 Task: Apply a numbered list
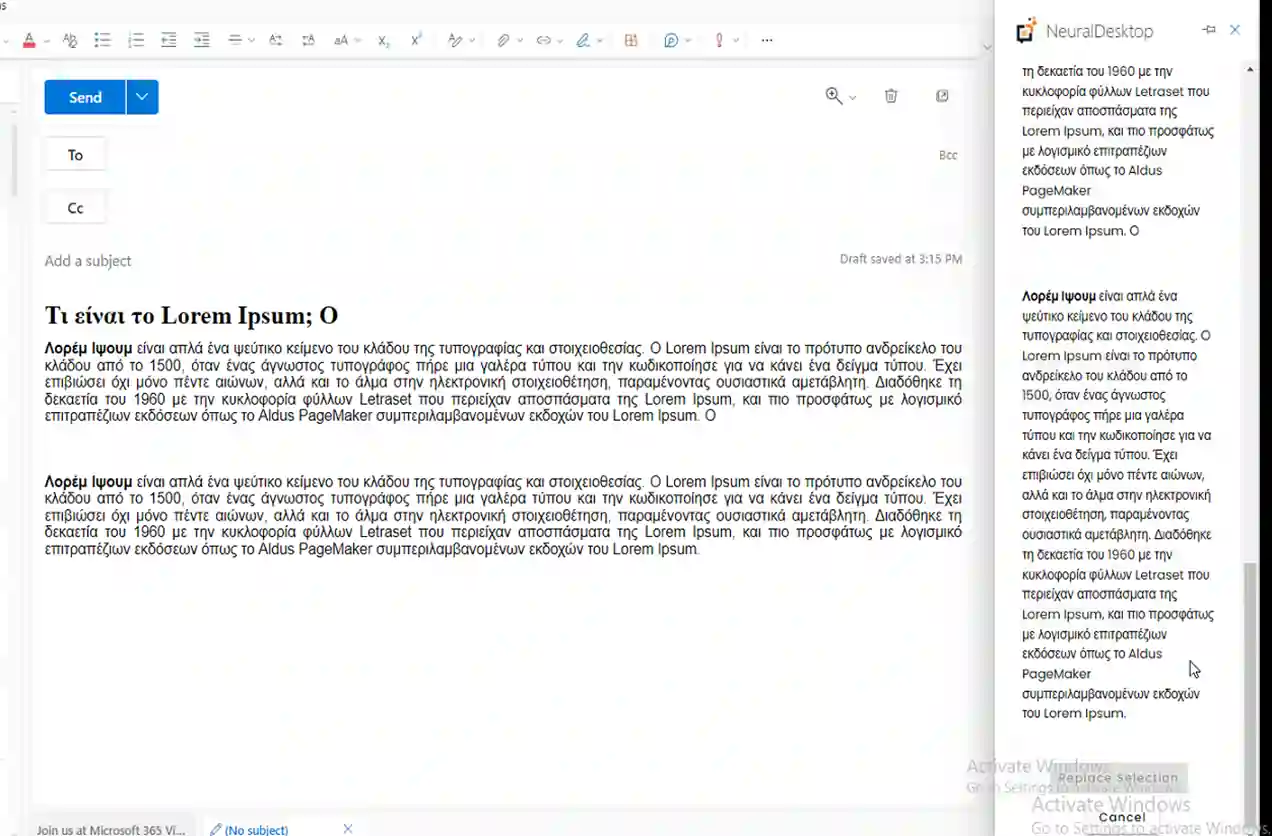(x=136, y=41)
